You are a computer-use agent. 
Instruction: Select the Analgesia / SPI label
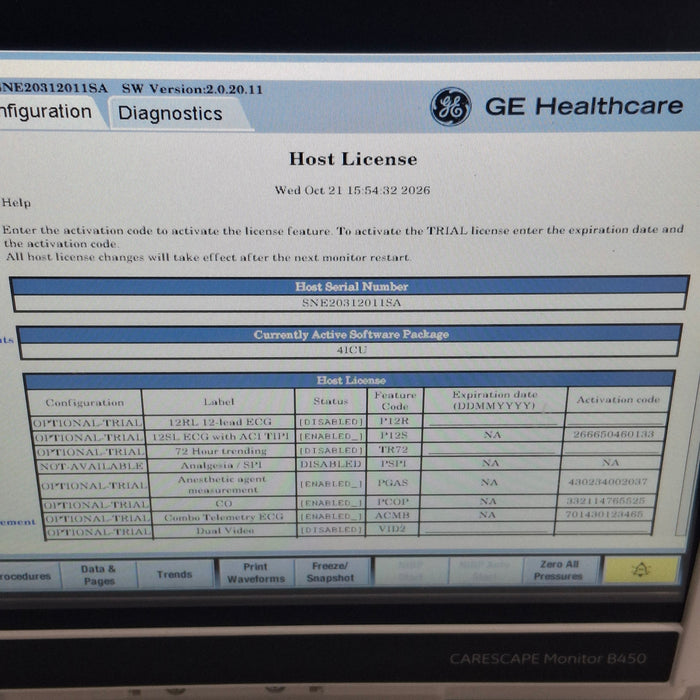click(x=221, y=465)
